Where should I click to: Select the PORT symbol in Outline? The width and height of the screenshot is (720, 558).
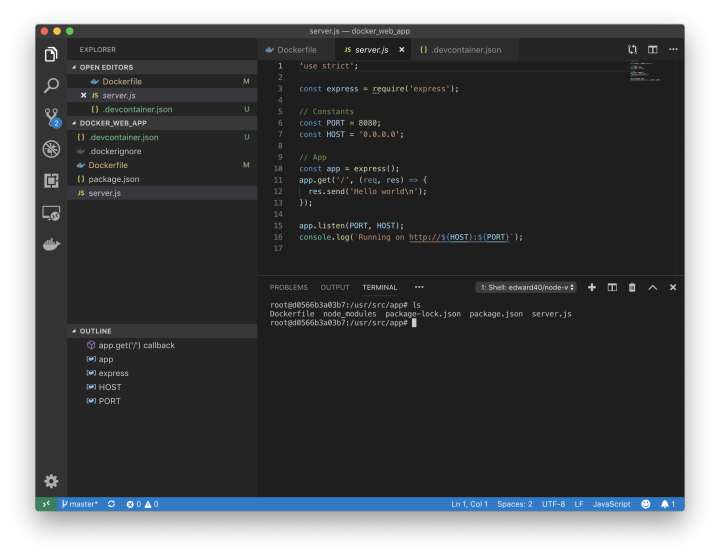(x=162, y=401)
